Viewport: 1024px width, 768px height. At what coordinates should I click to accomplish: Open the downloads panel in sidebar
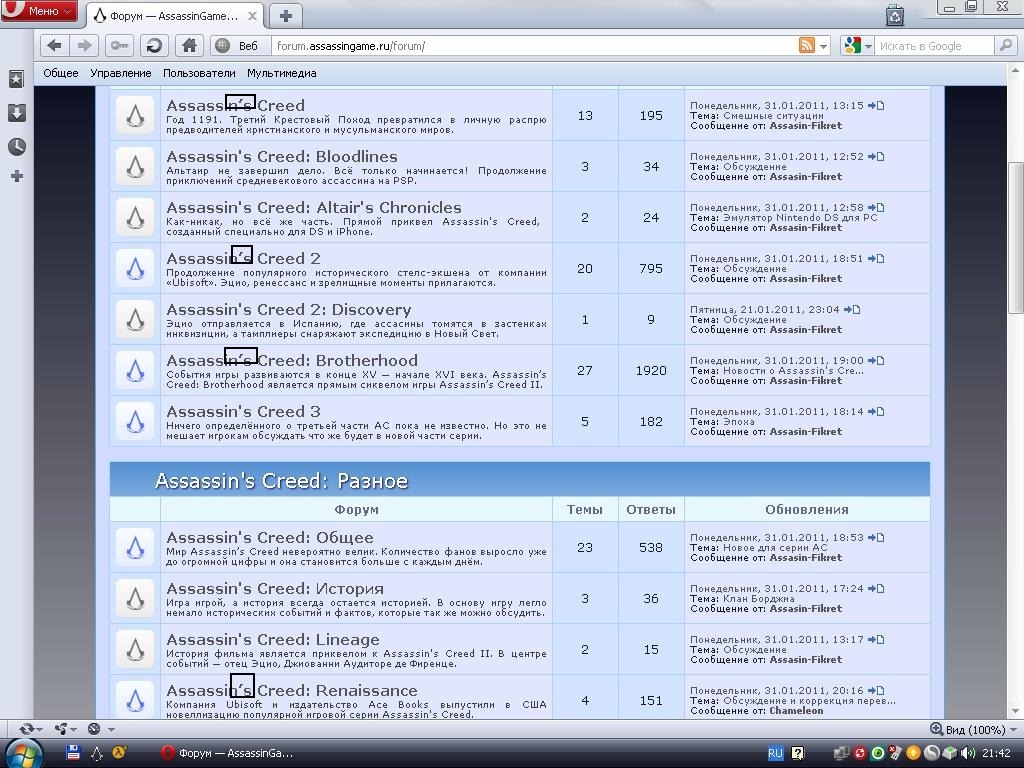[16, 113]
